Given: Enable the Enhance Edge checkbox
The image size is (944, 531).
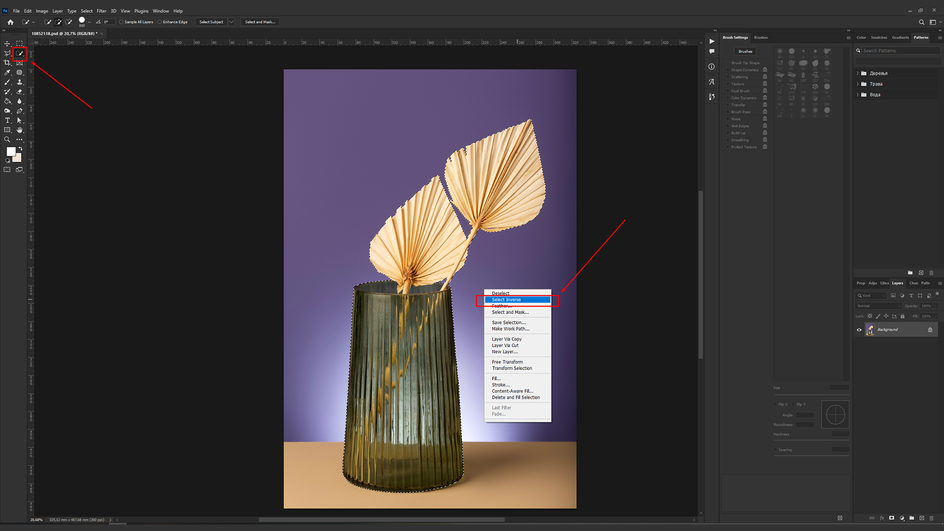Looking at the screenshot, I should pos(160,22).
